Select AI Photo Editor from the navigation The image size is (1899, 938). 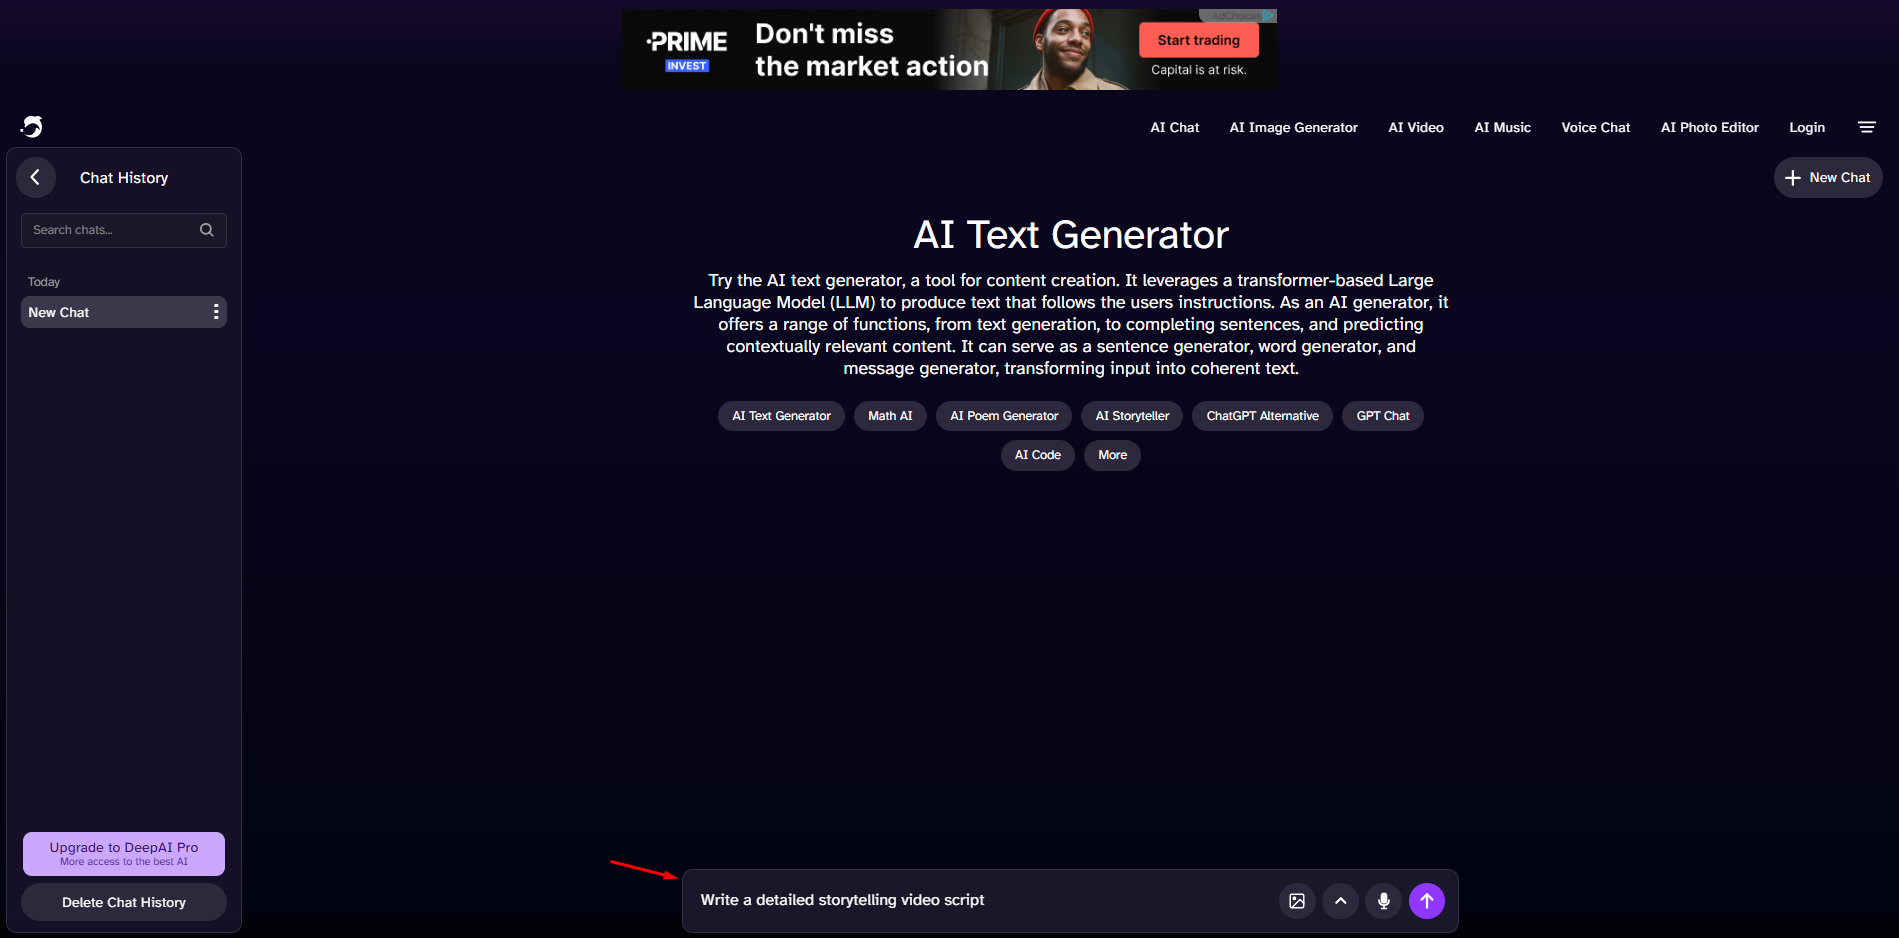(x=1709, y=127)
